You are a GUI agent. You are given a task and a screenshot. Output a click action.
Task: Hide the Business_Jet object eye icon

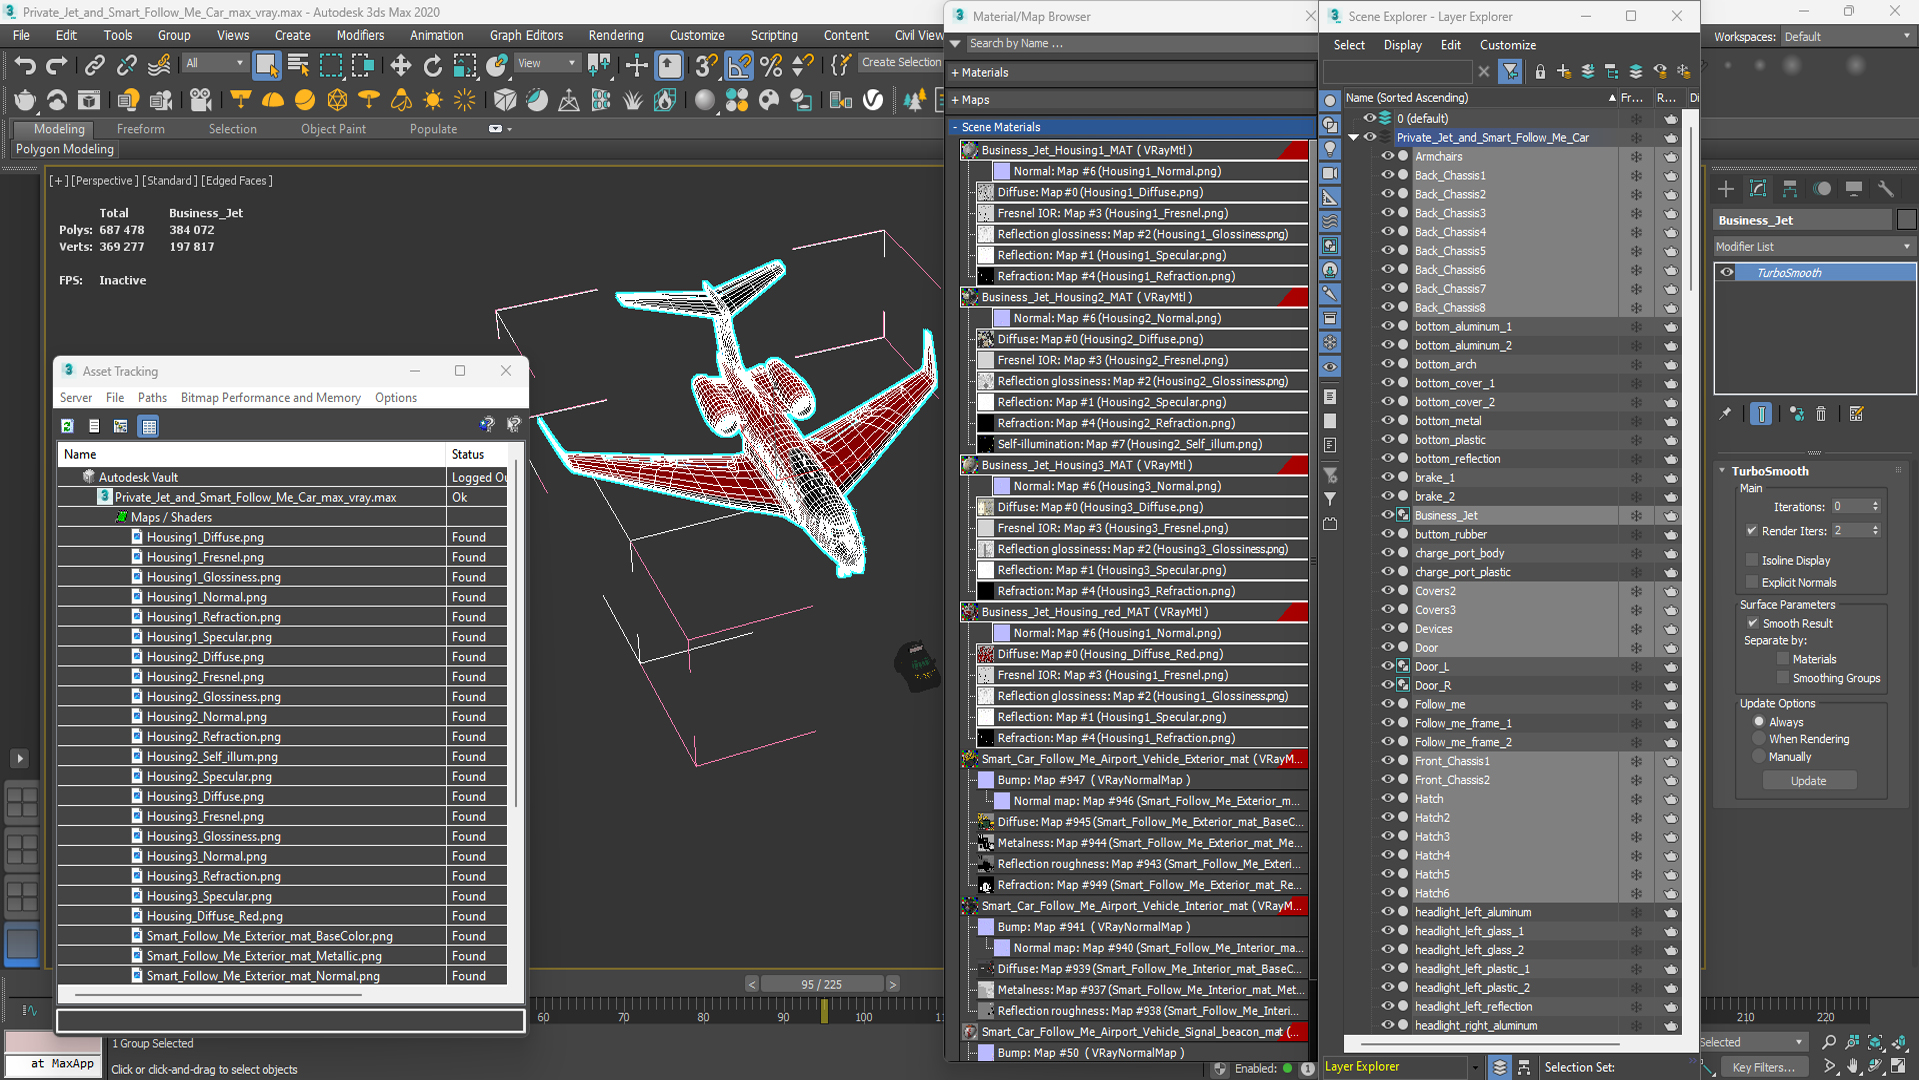tap(1387, 515)
